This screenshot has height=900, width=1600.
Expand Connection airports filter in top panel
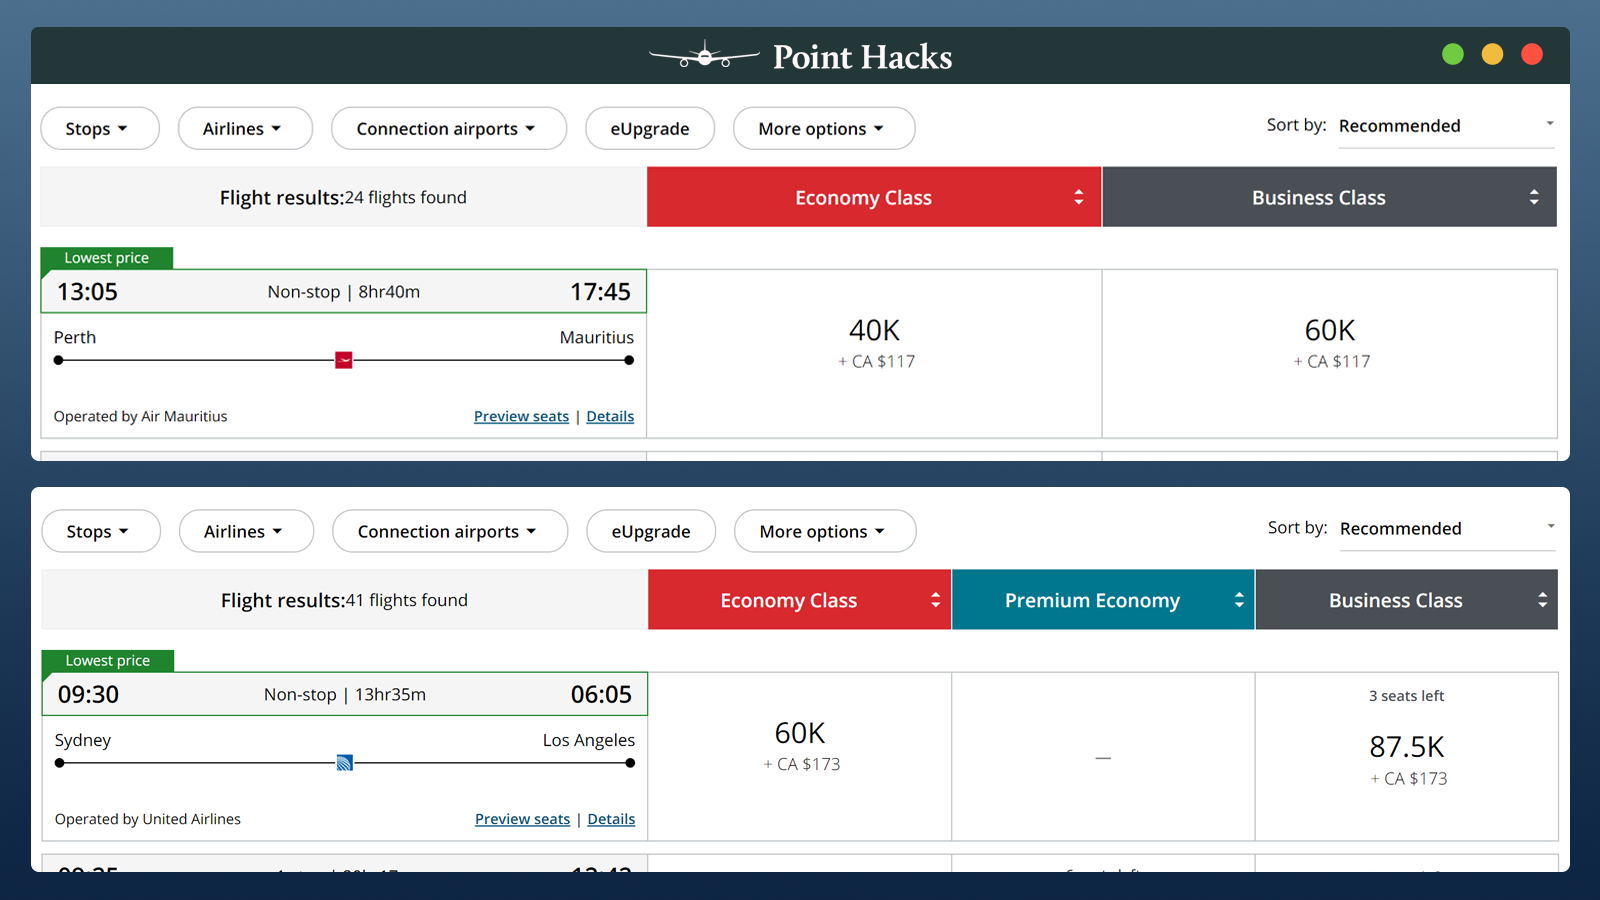coord(449,128)
